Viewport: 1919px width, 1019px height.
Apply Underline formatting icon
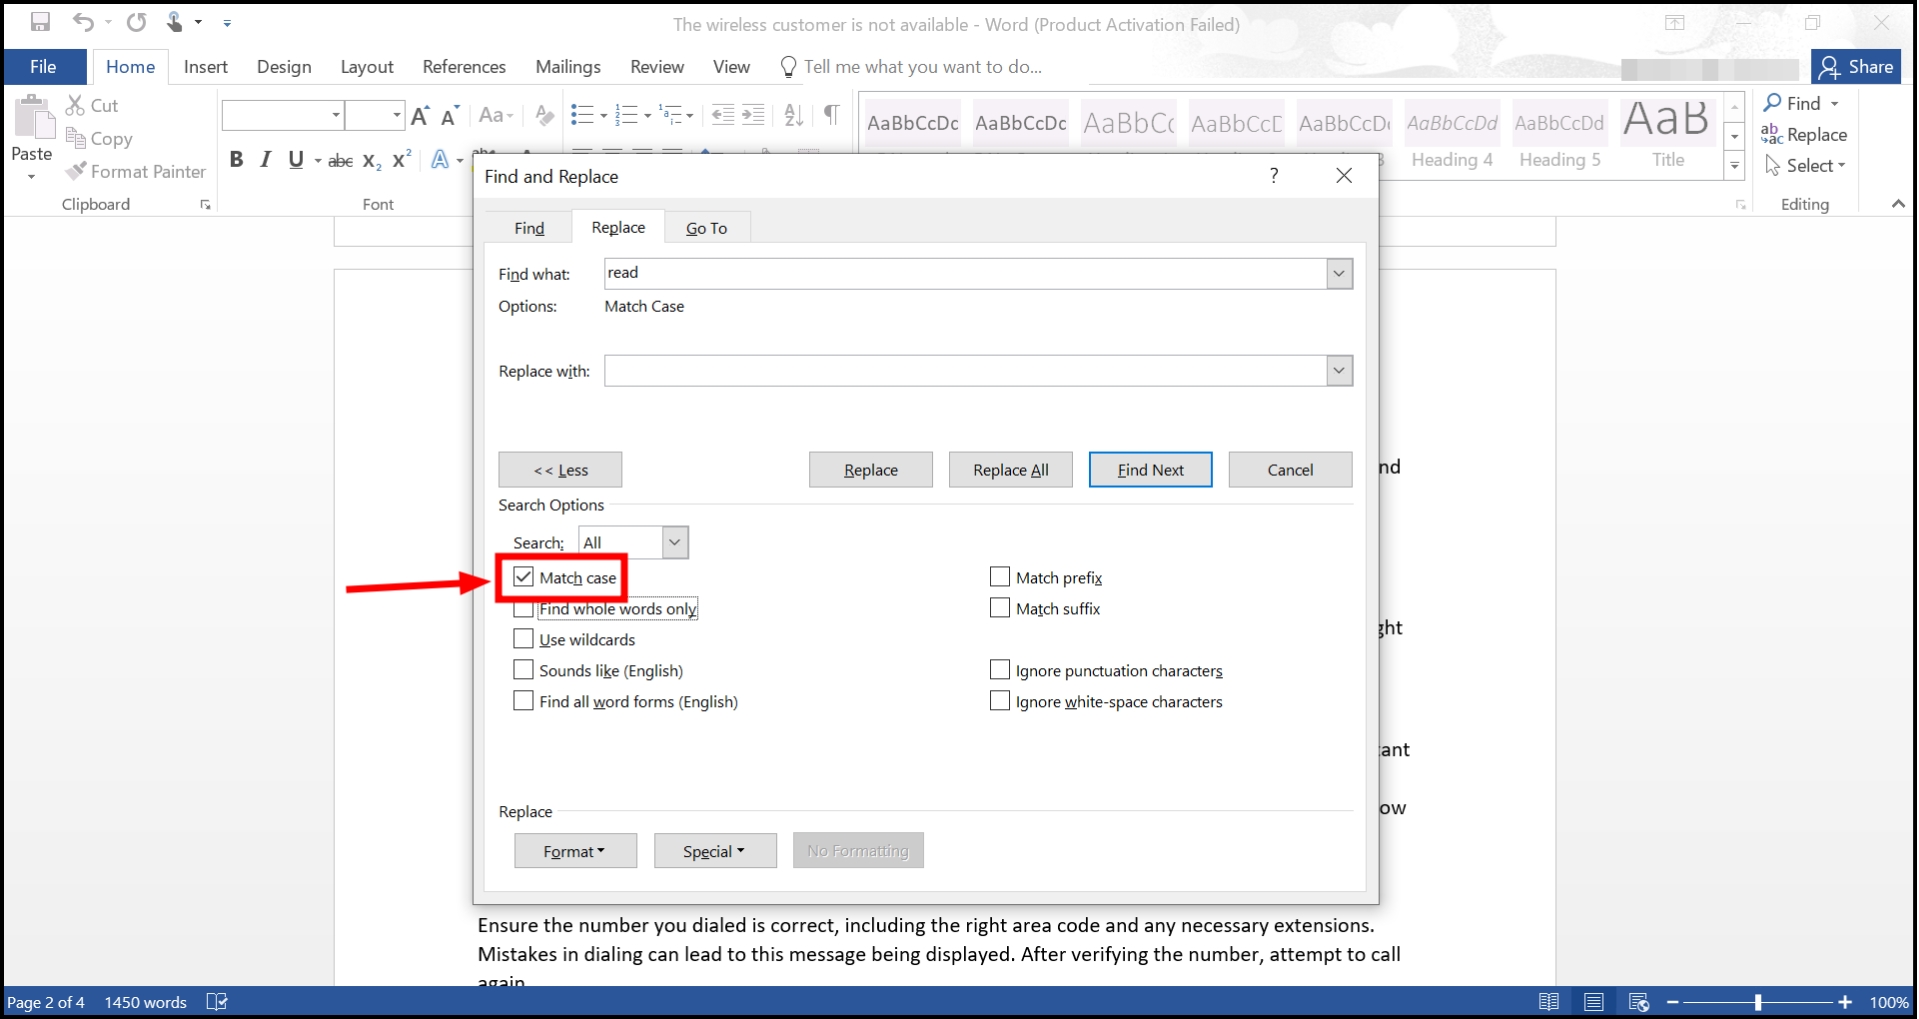tap(296, 160)
